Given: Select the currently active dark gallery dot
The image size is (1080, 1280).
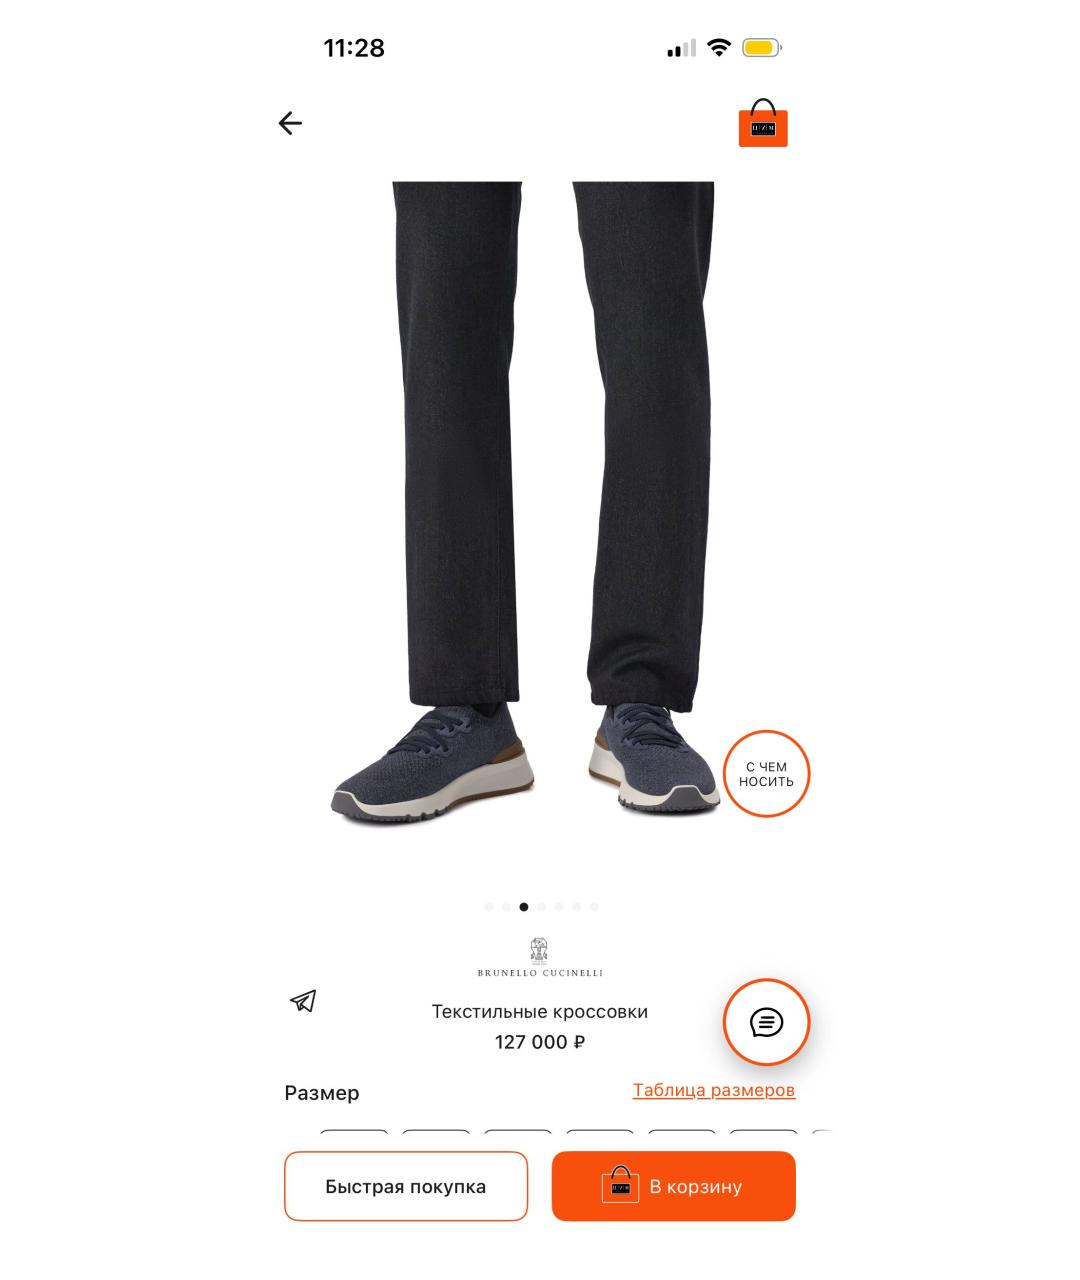Looking at the screenshot, I should pos(524,907).
